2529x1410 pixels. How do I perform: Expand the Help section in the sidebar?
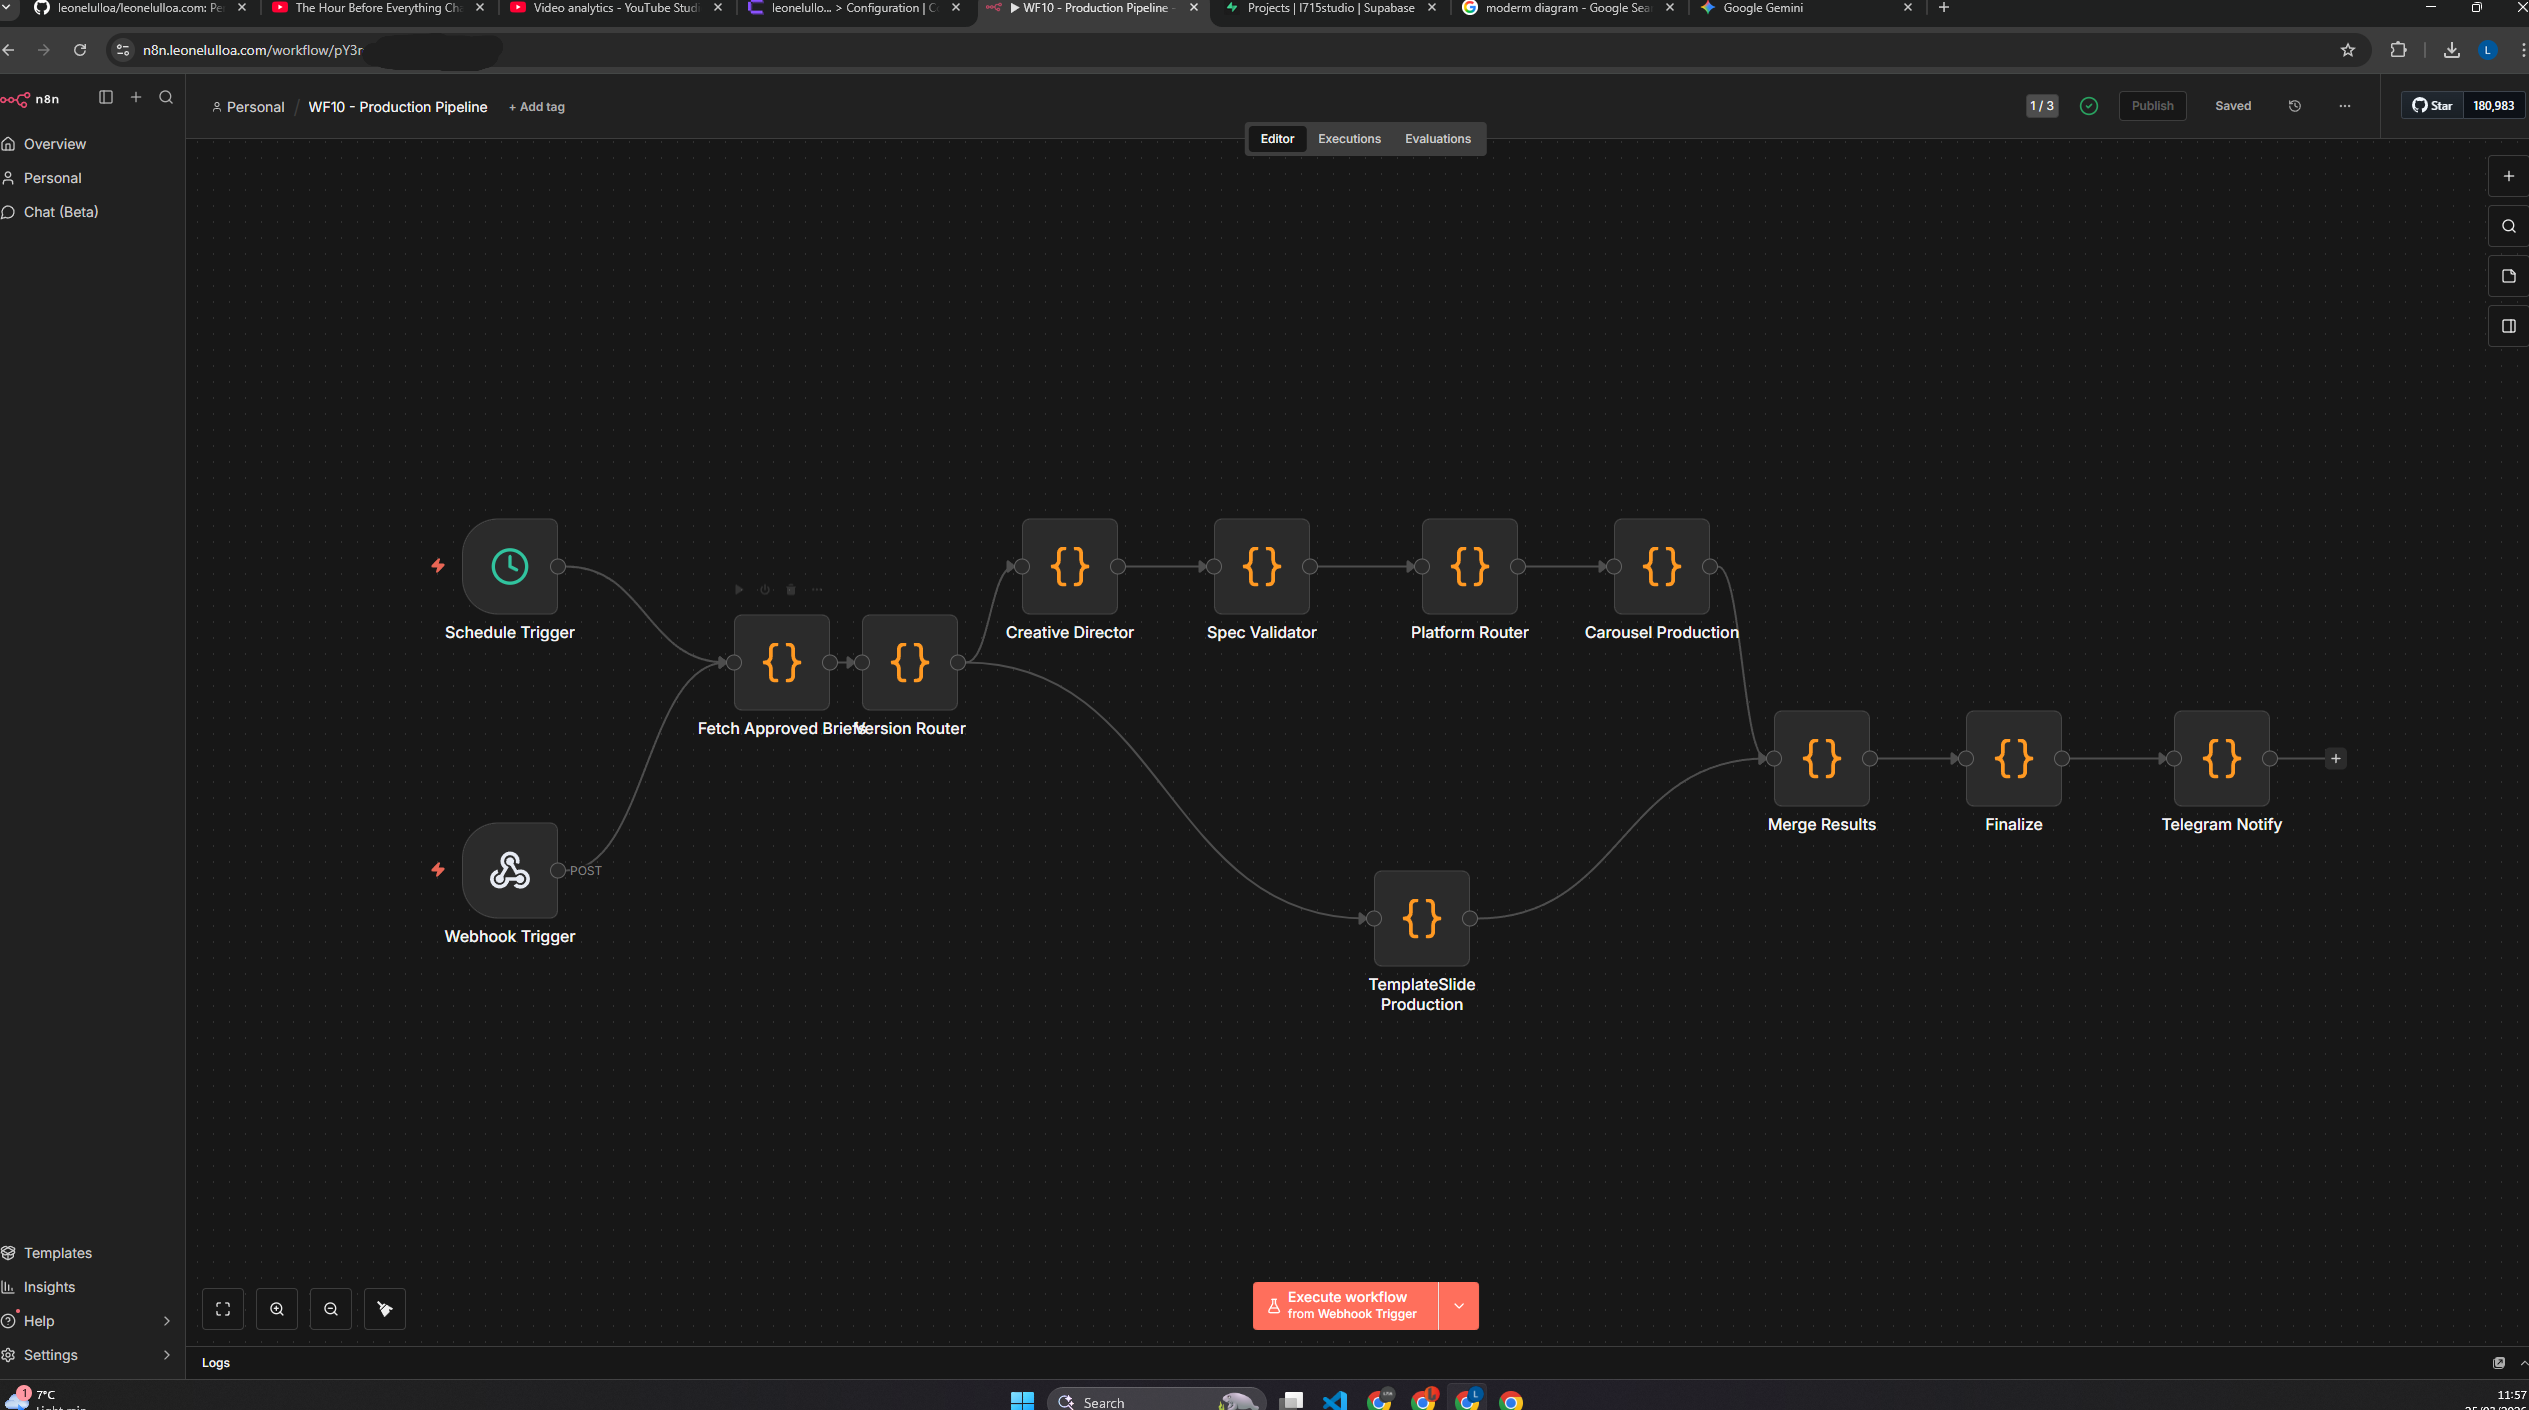[89, 1320]
